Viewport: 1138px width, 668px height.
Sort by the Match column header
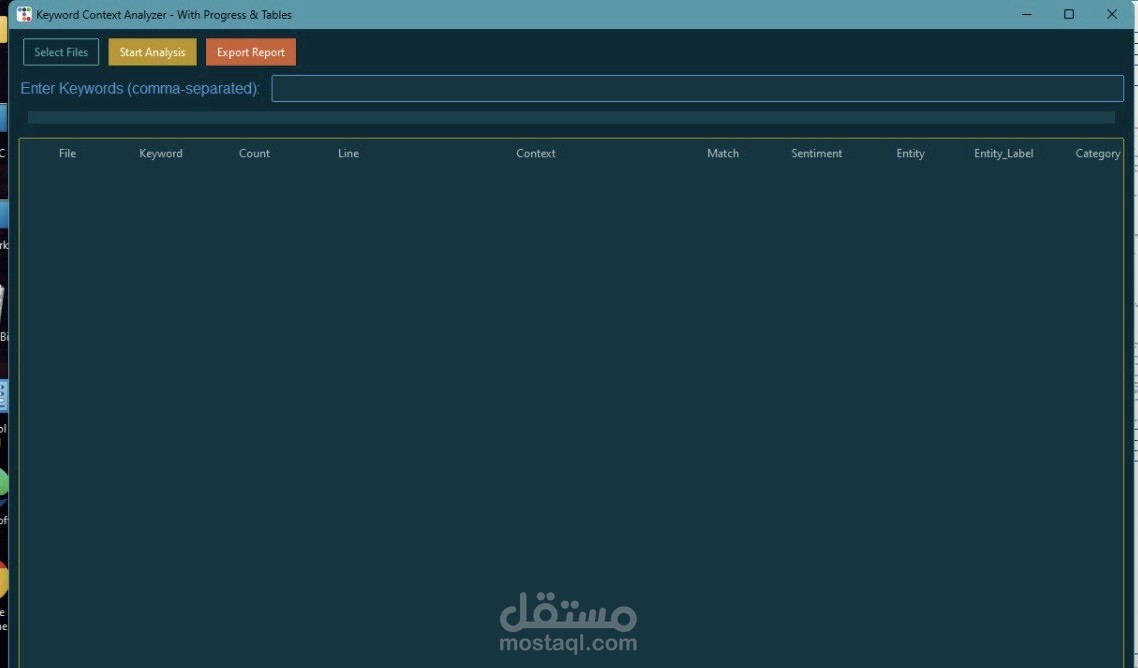tap(723, 153)
